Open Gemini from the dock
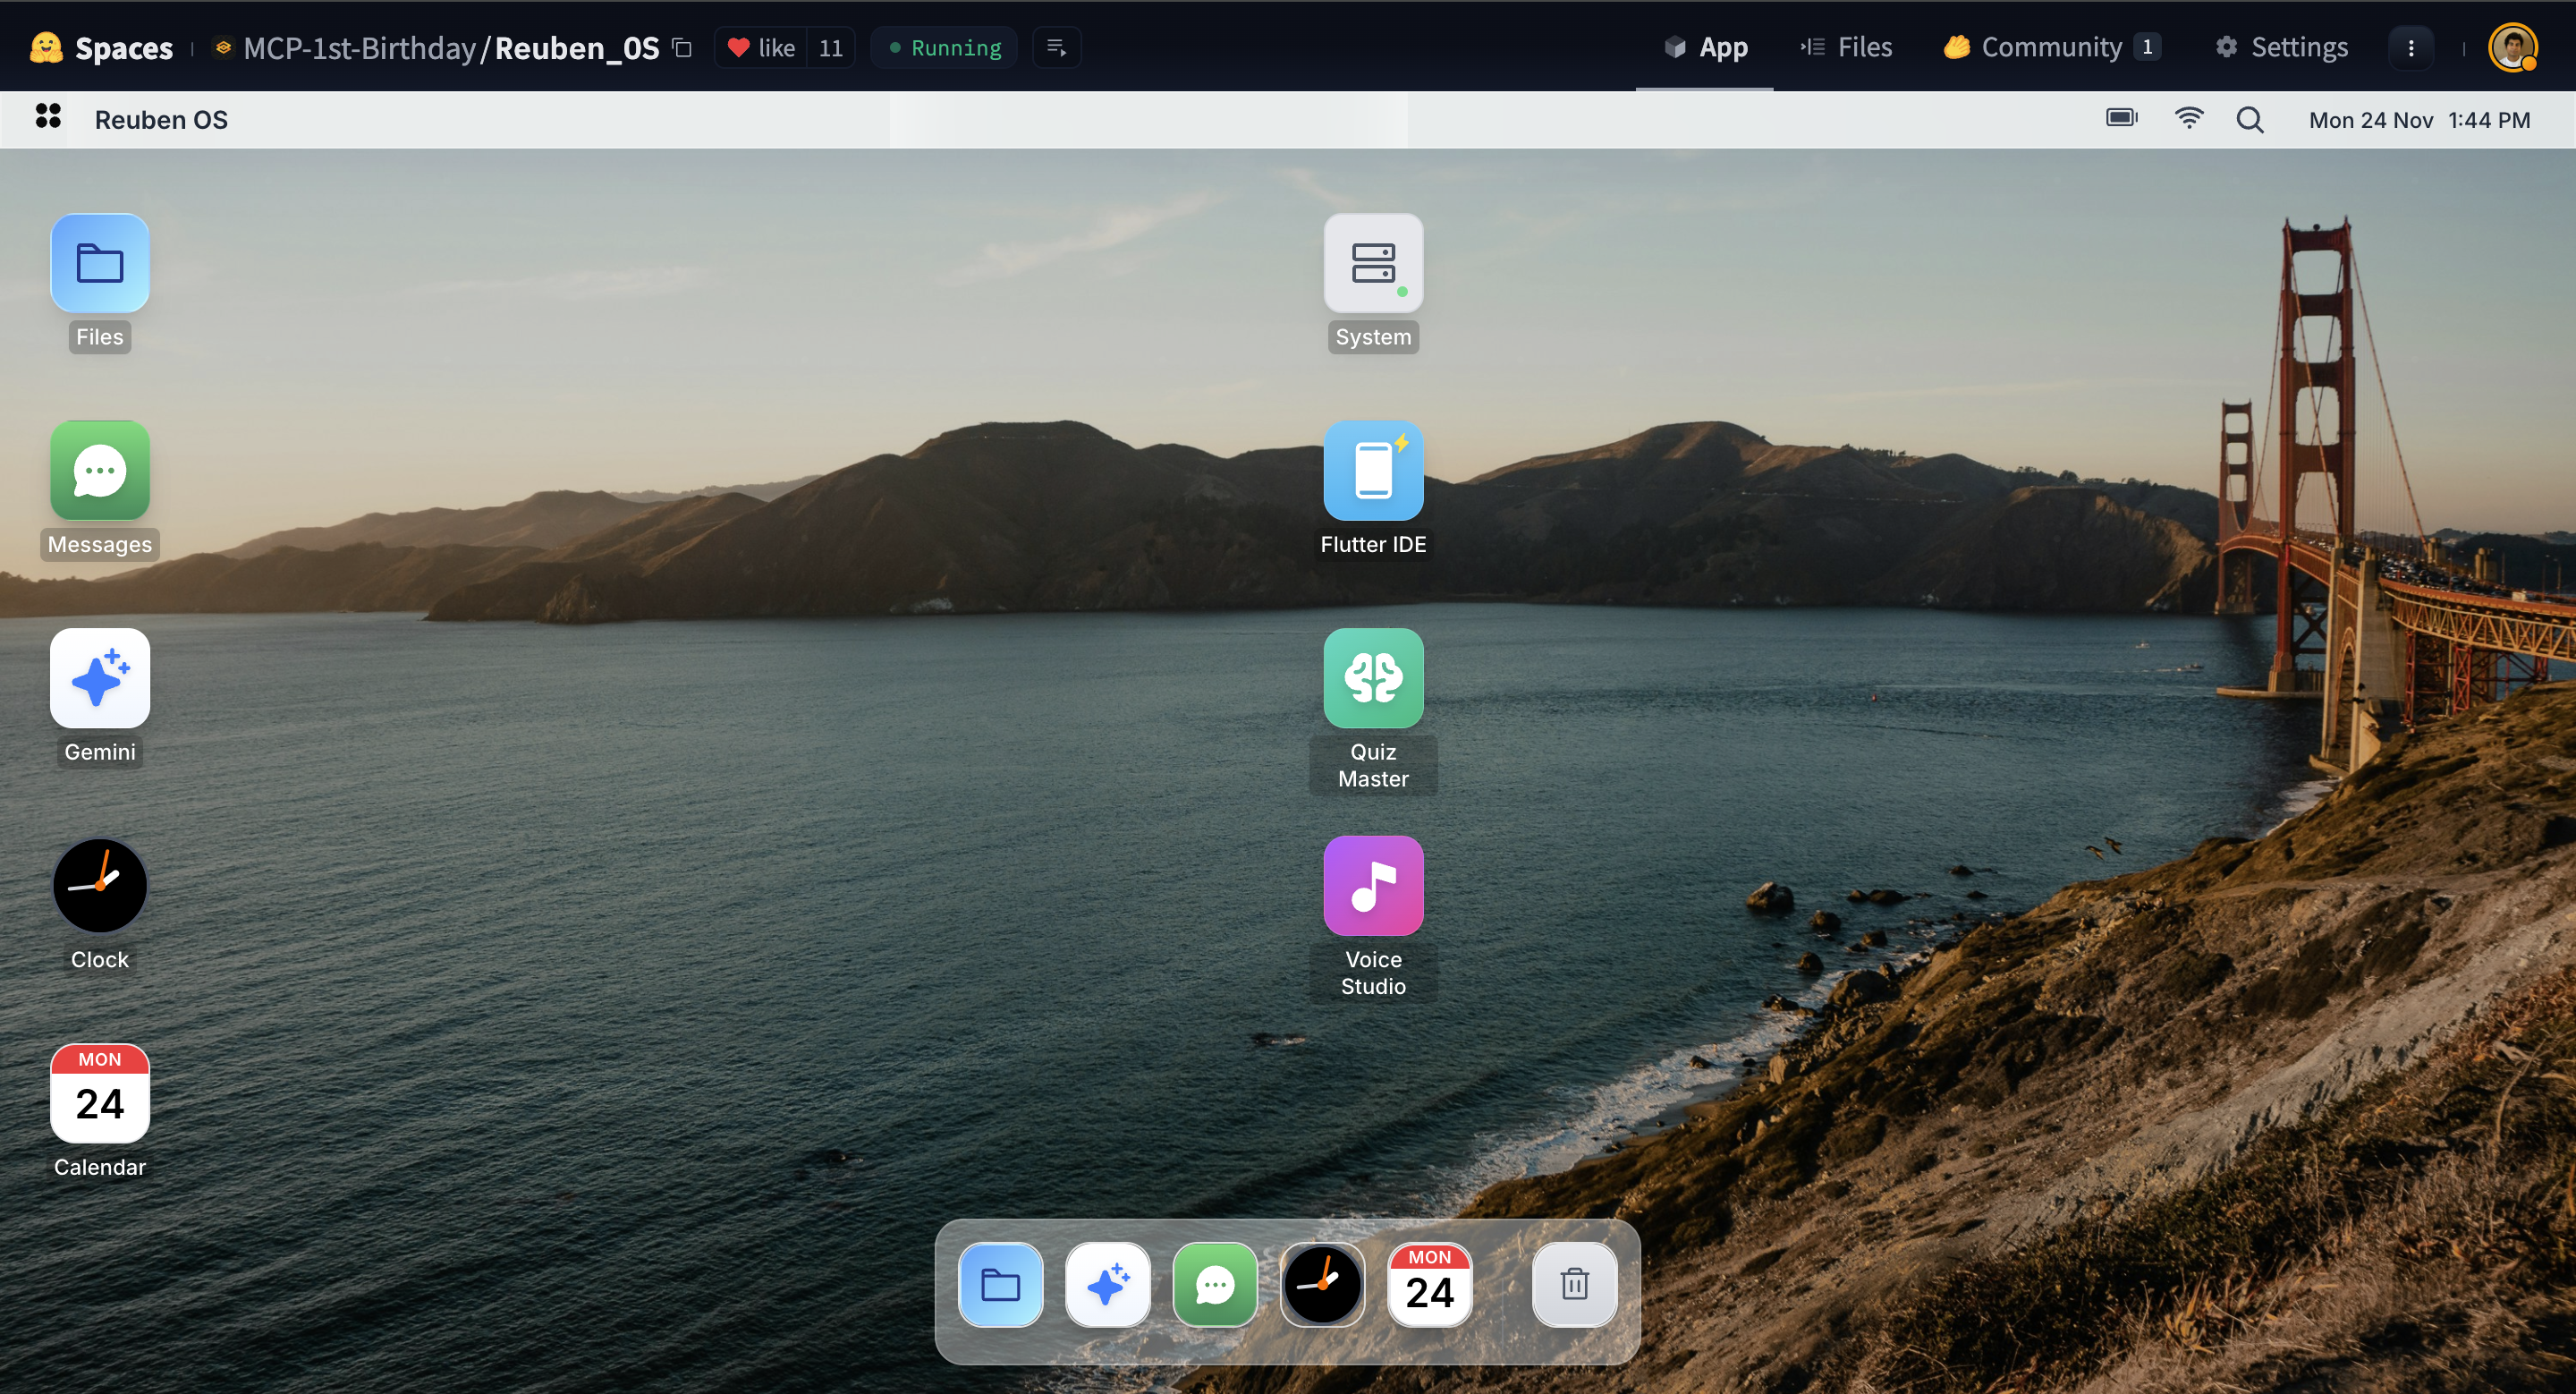Screen dimensions: 2576x1394 tap(1107, 1284)
